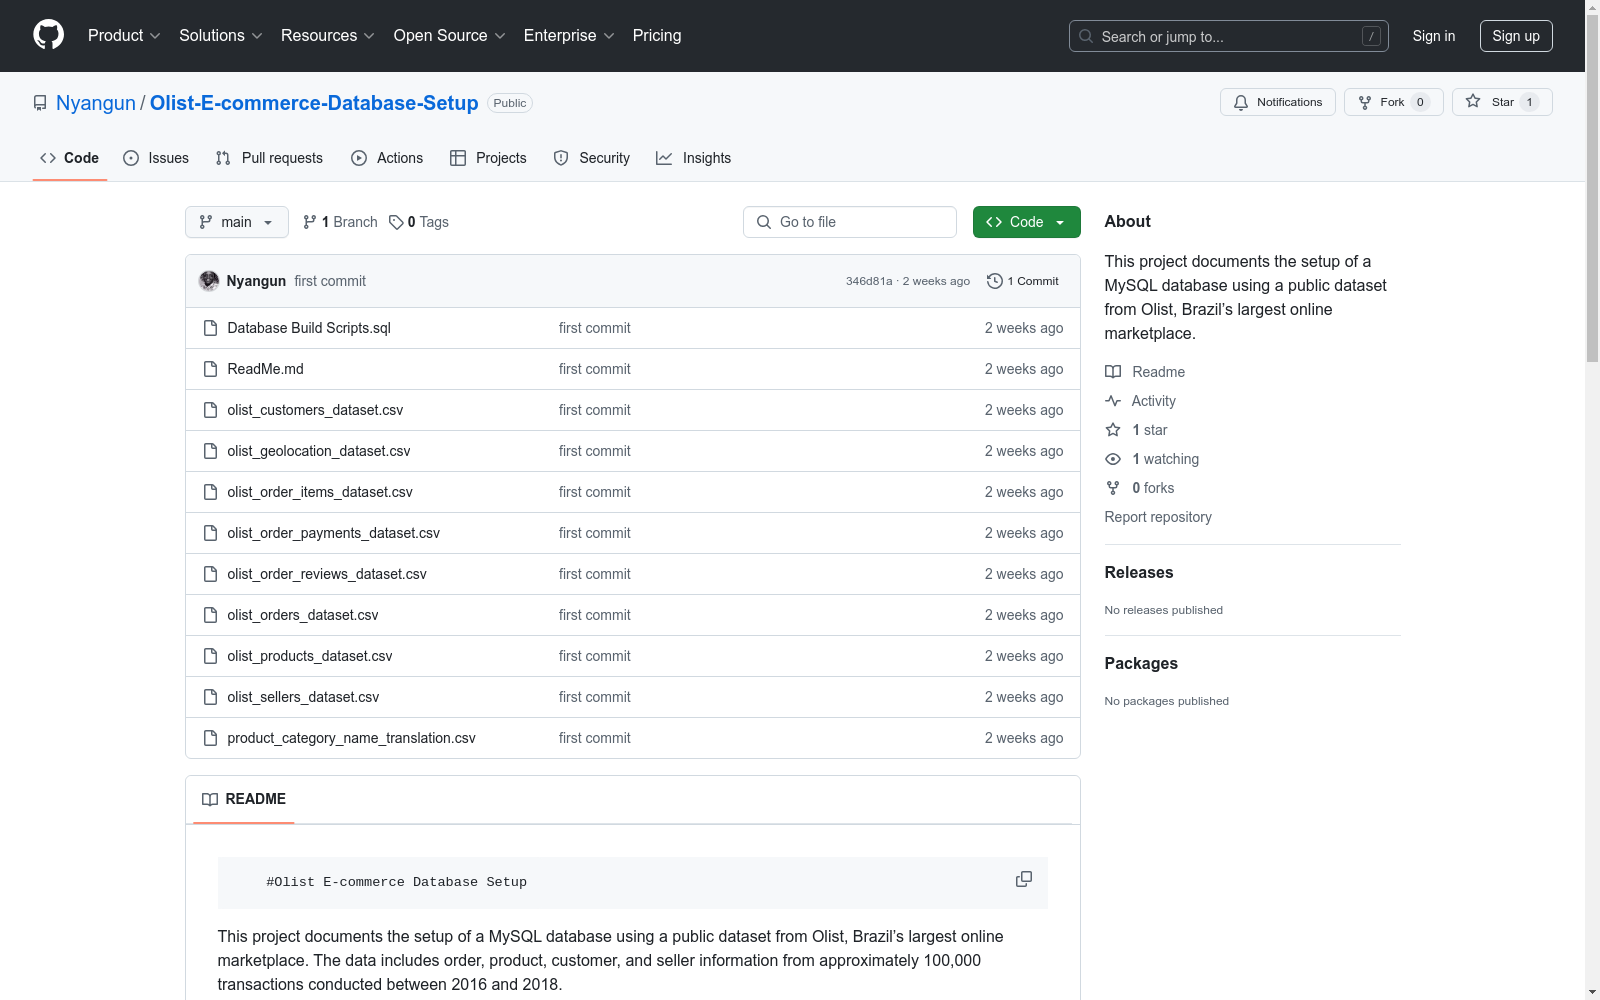Screen dimensions: 1600x1000
Task: Switch to the Issues tab
Action: [156, 158]
